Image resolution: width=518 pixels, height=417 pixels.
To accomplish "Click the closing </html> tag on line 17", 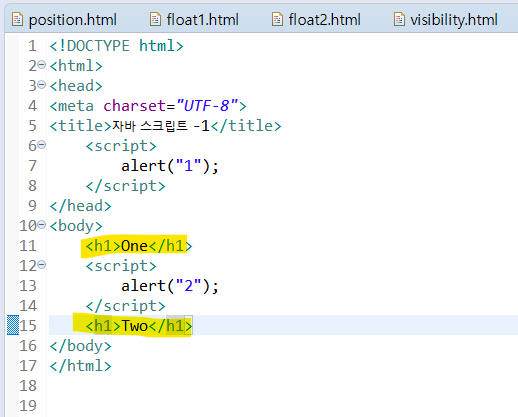I will 80,366.
